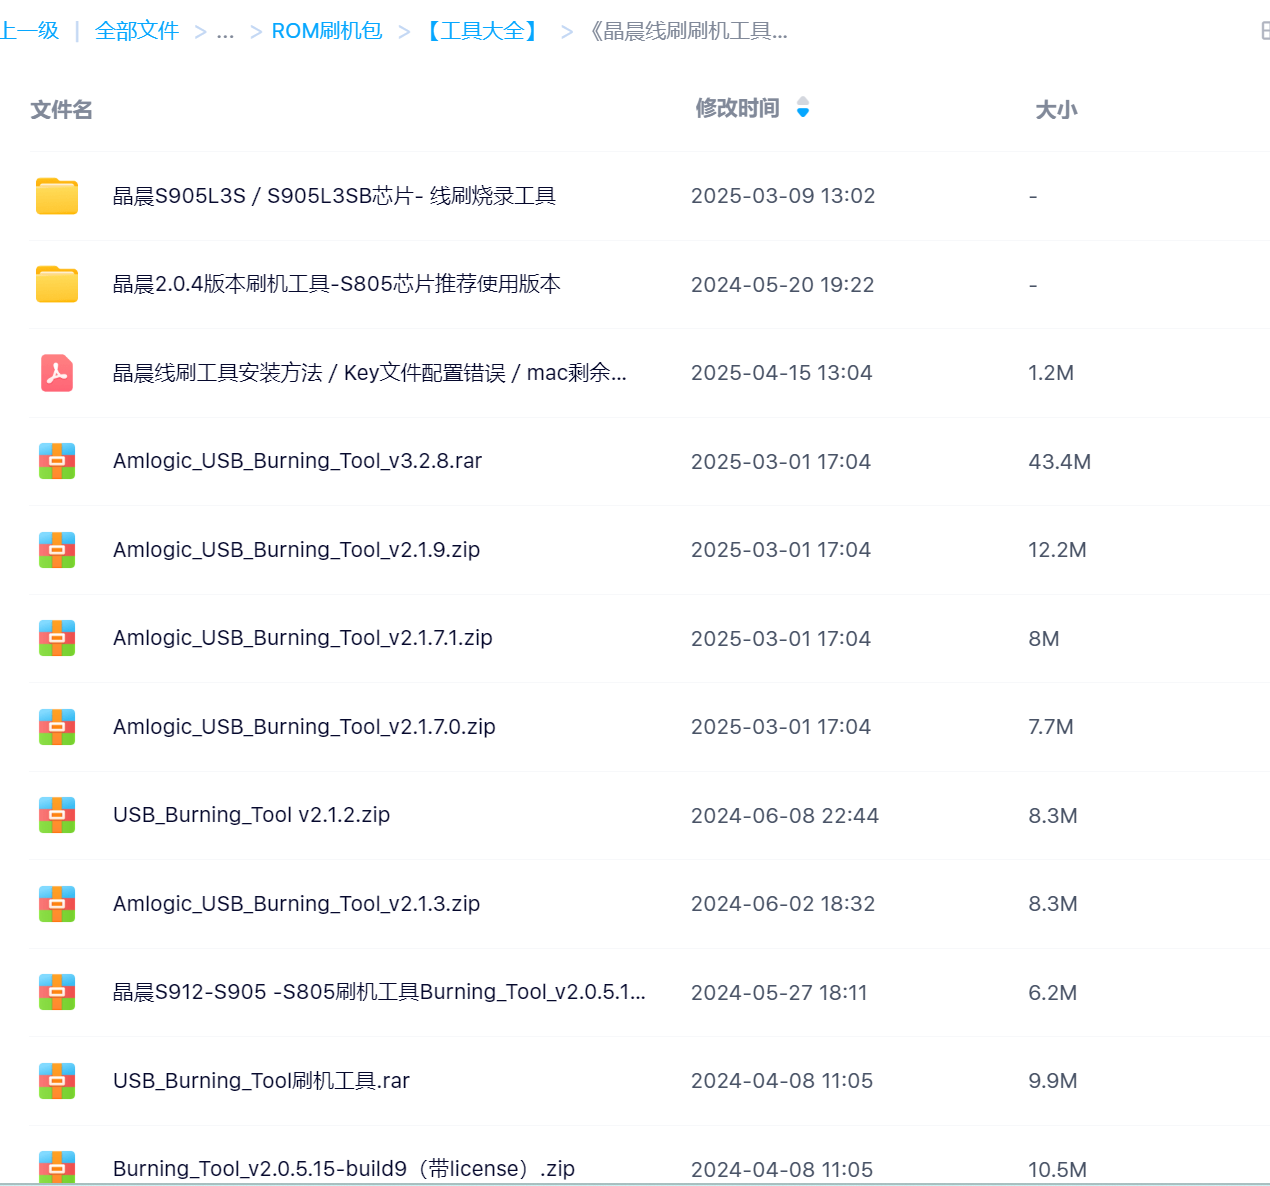Click the archive icon beside Amlogic_USB_Burning_Tool_v2.1.9.zip
Screen dimensions: 1270x1186
click(x=57, y=550)
